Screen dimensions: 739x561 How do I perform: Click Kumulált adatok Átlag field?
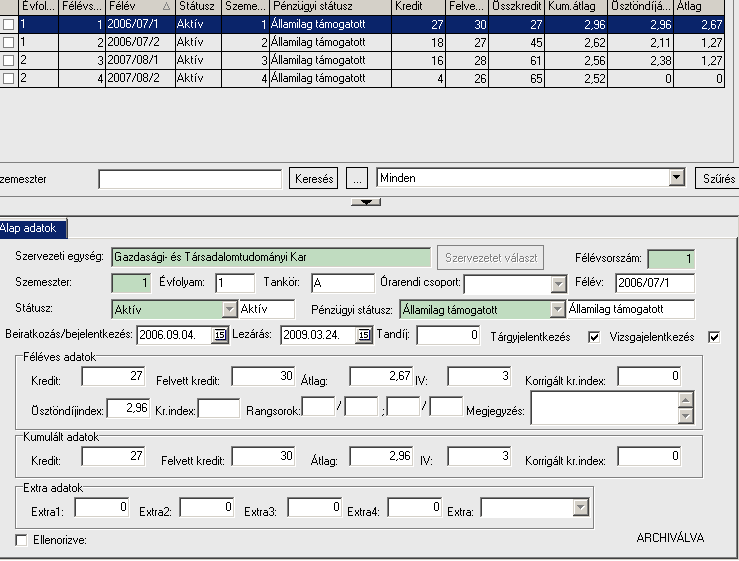point(381,456)
